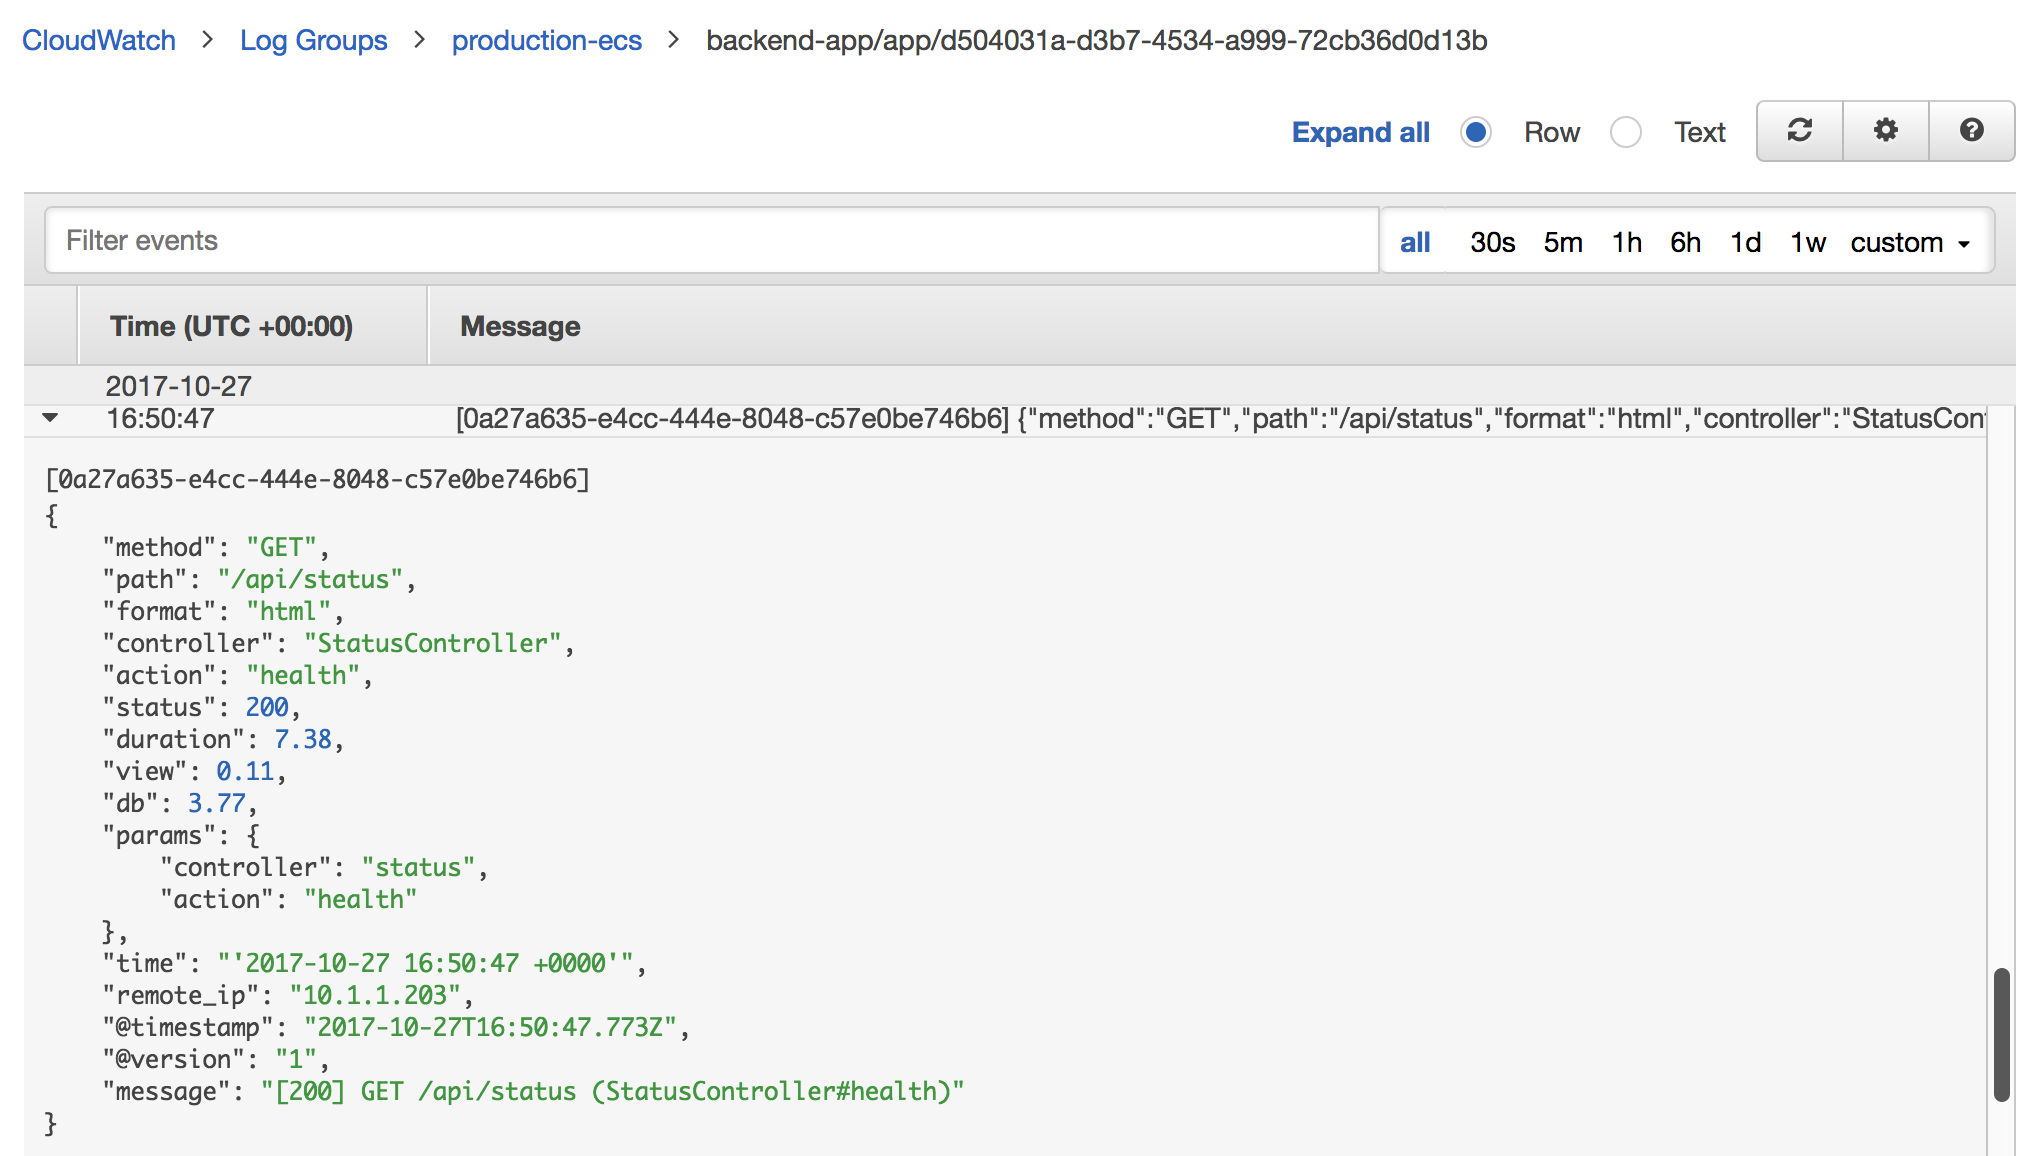Click the @timestamp value 2017-10-27T16:50:47.773Z

coord(491,1027)
